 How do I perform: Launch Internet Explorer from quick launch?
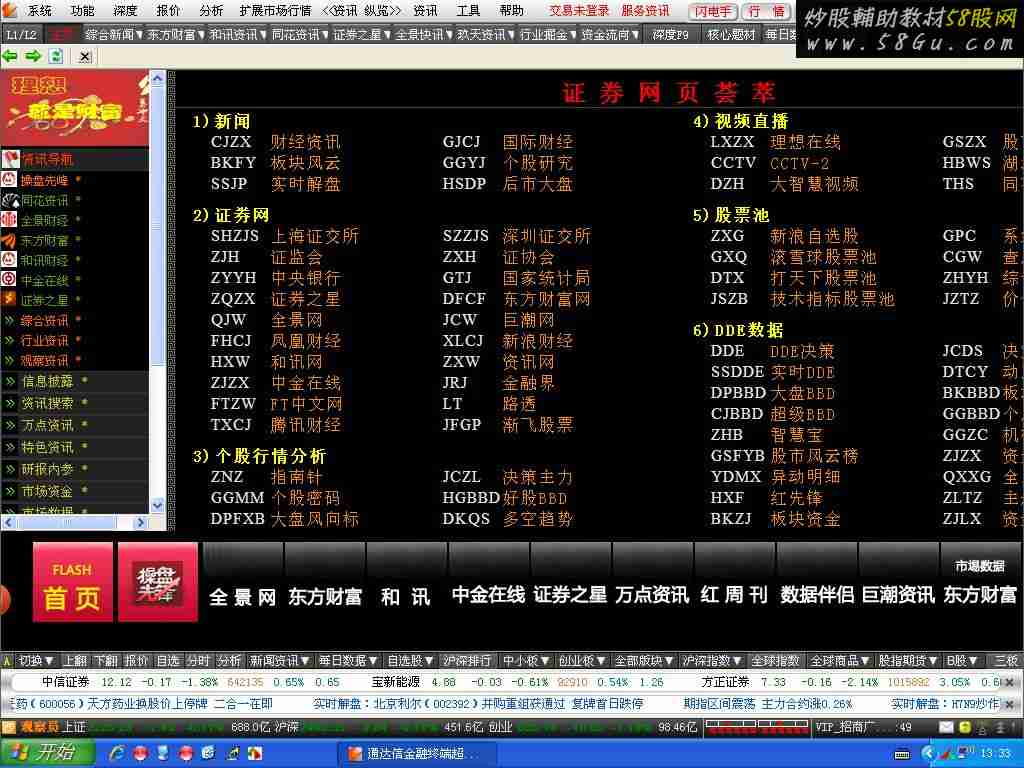tap(118, 754)
